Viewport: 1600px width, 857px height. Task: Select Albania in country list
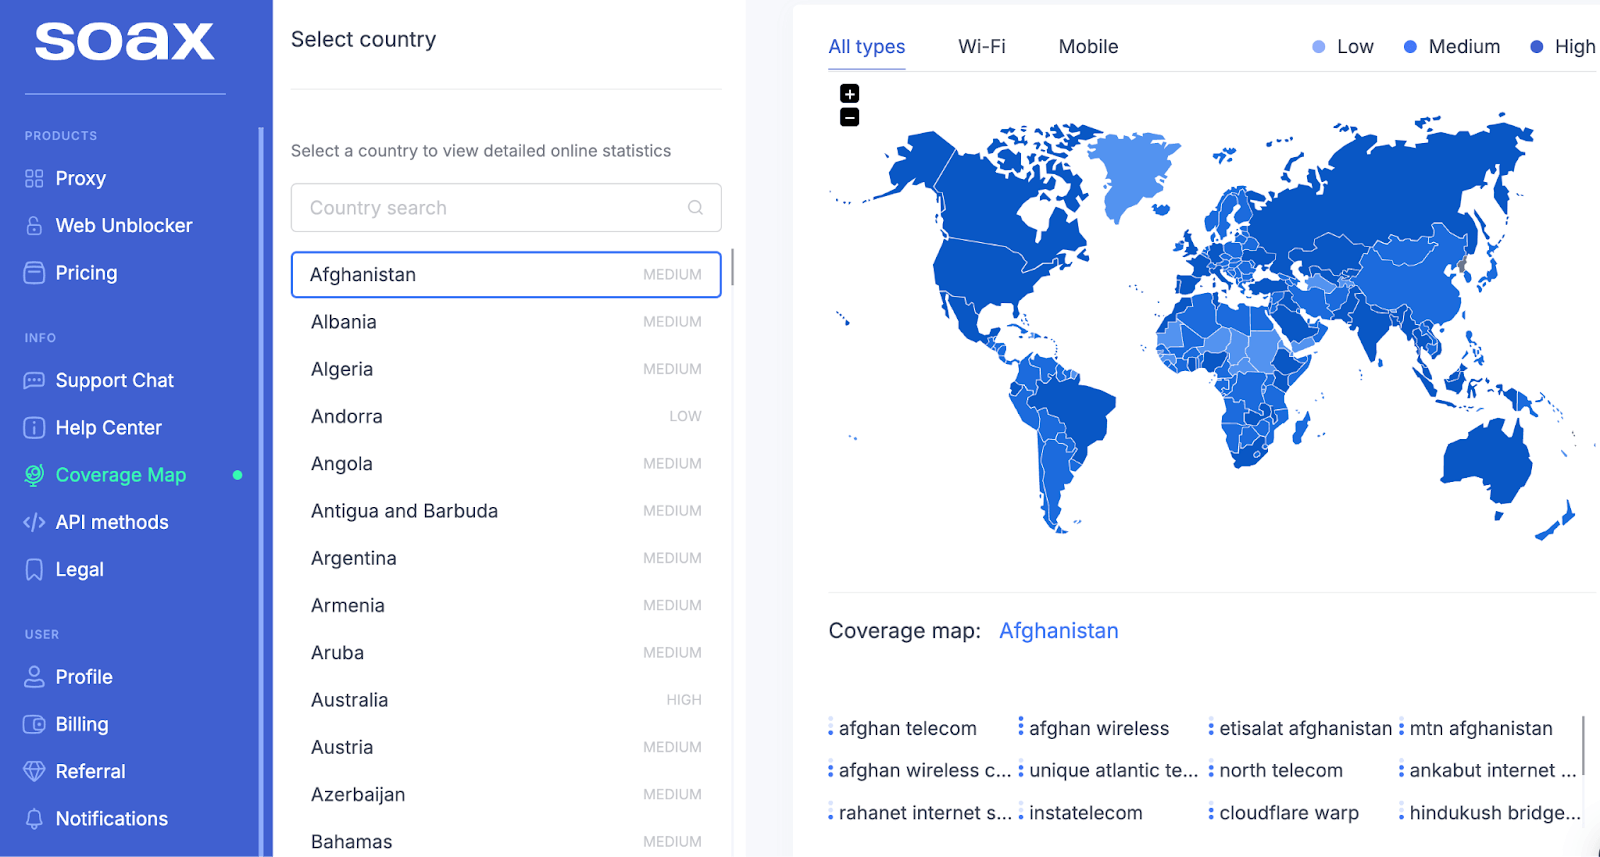point(506,322)
